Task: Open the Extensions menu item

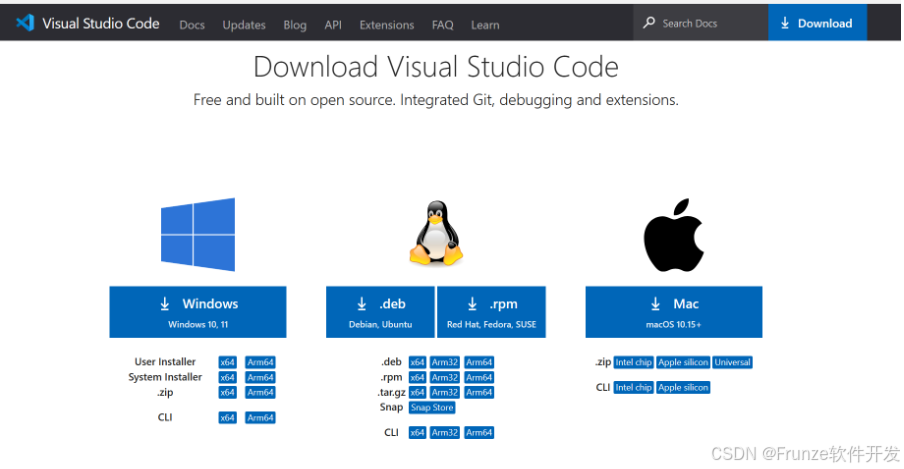Action: [387, 25]
